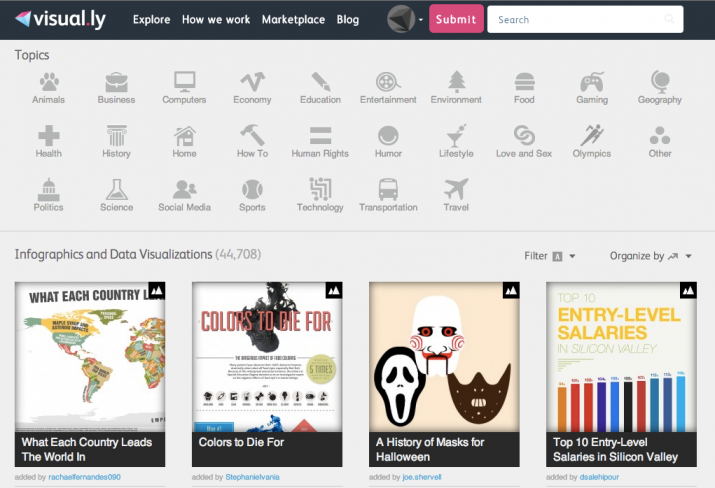Image resolution: width=715 pixels, height=488 pixels.
Task: Open the Economy chart icon
Action: (252, 82)
